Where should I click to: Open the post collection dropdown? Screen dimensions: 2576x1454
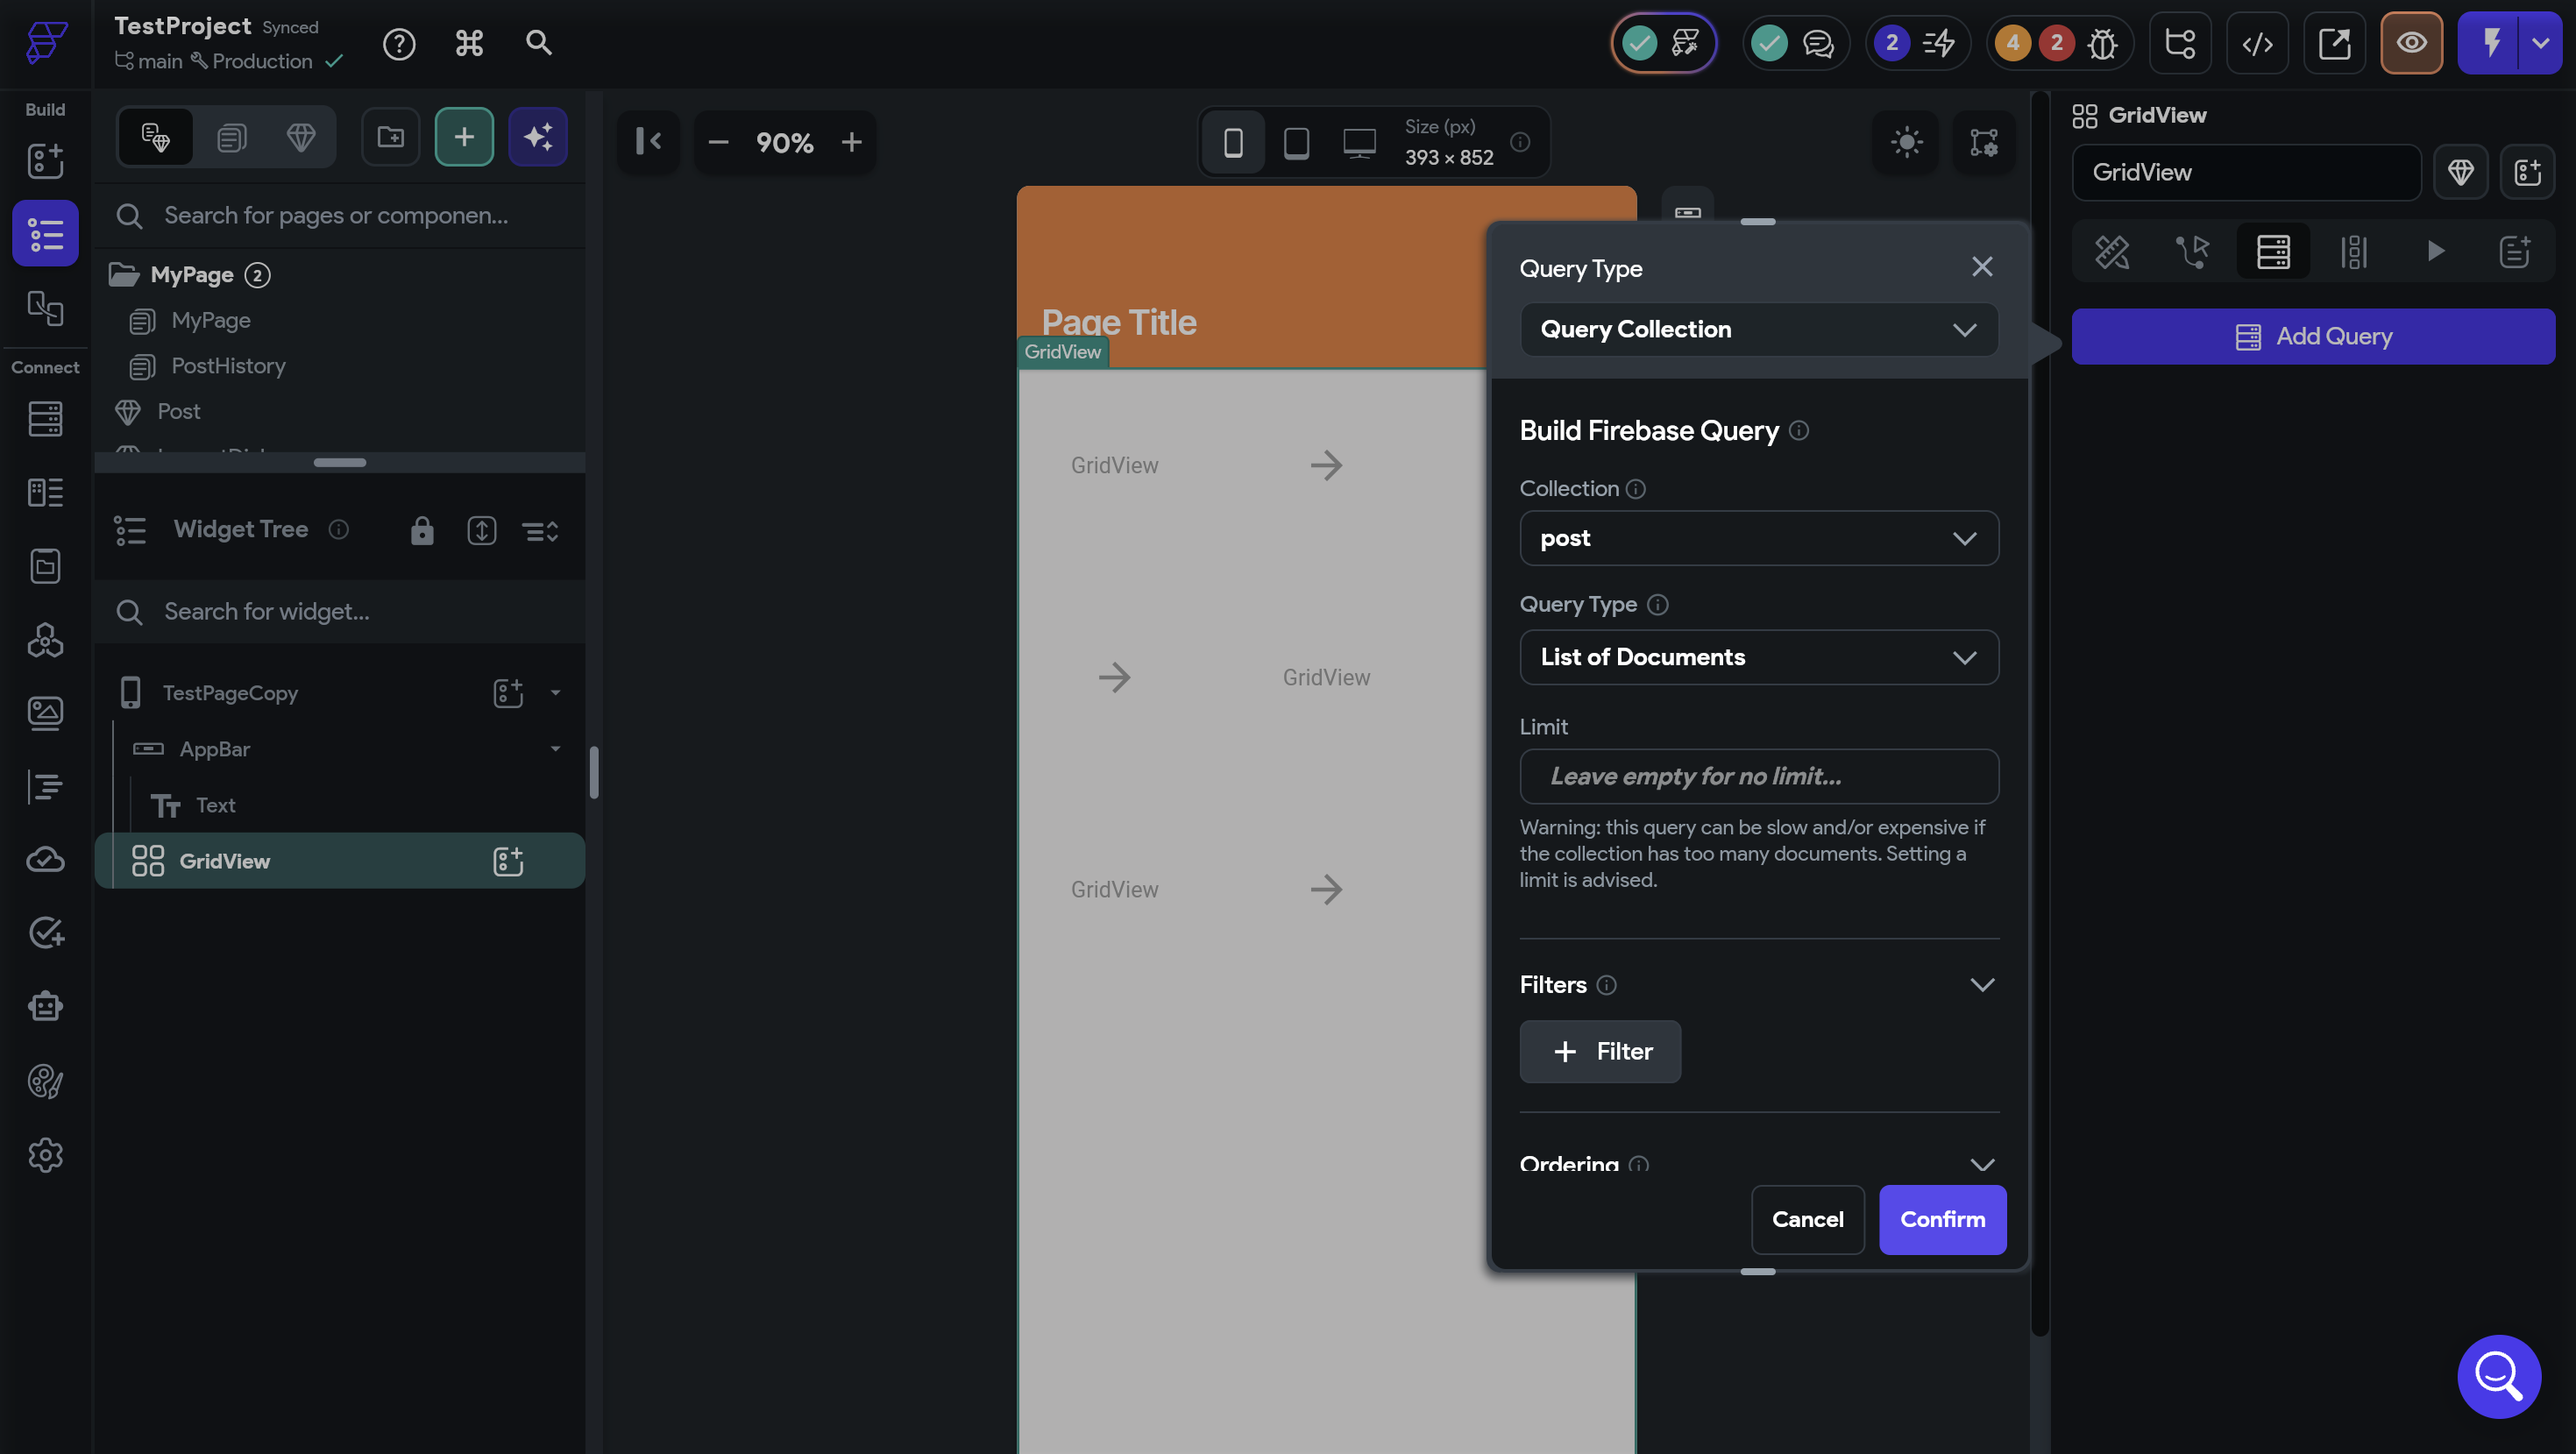[x=1758, y=538]
